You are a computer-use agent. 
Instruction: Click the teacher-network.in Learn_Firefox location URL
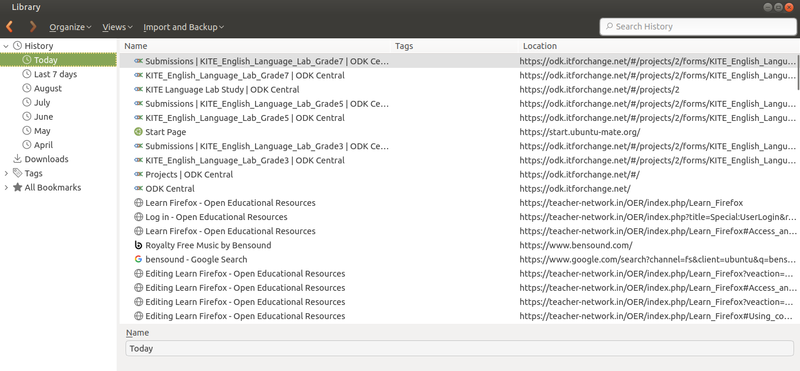[631, 203]
